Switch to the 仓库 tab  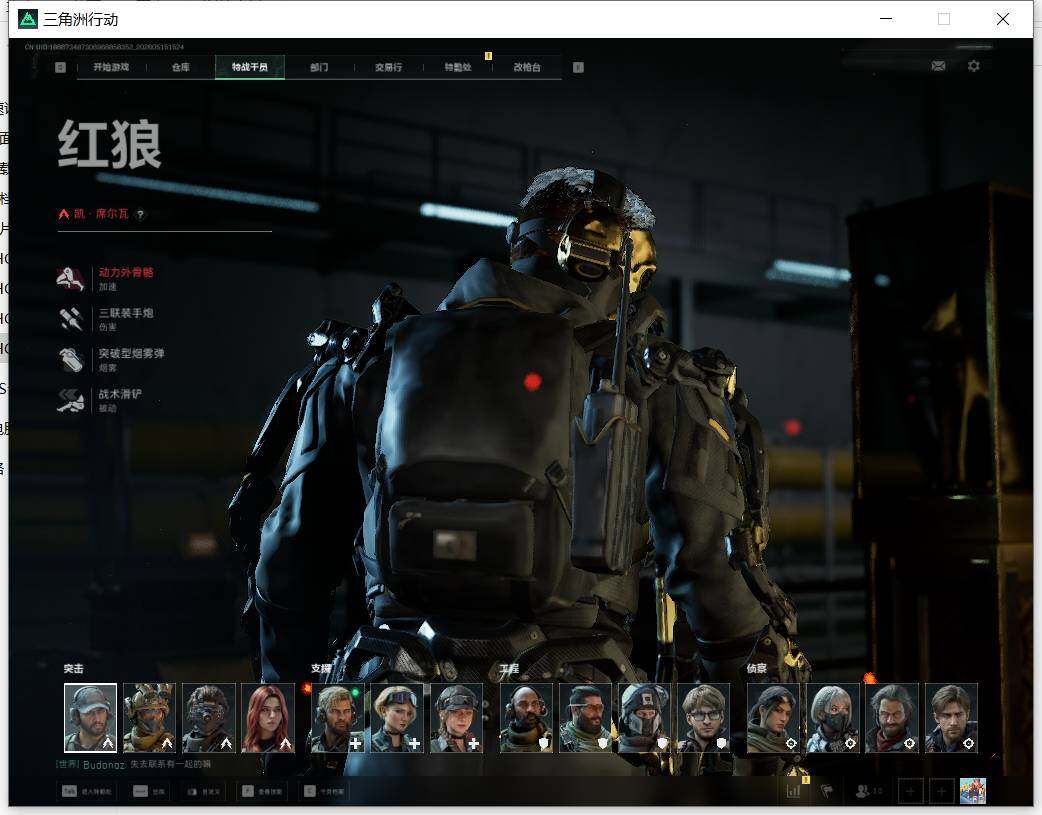coord(181,67)
